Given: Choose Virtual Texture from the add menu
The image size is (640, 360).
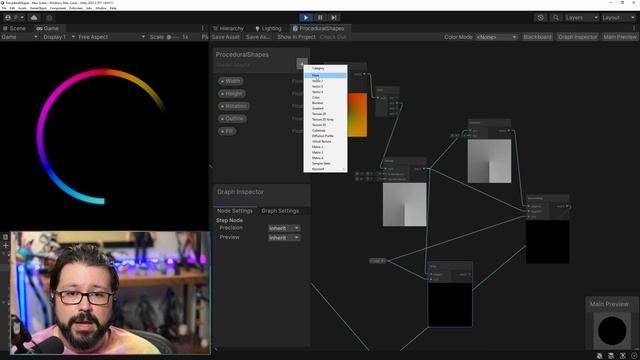Looking at the screenshot, I should point(325,142).
